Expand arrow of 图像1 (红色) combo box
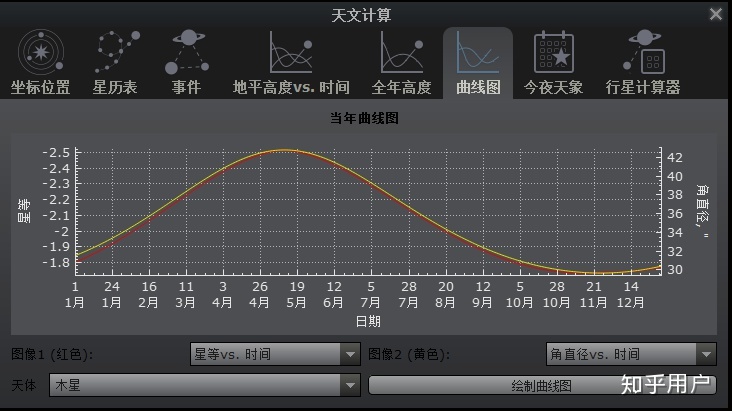732x411 pixels. (x=350, y=354)
